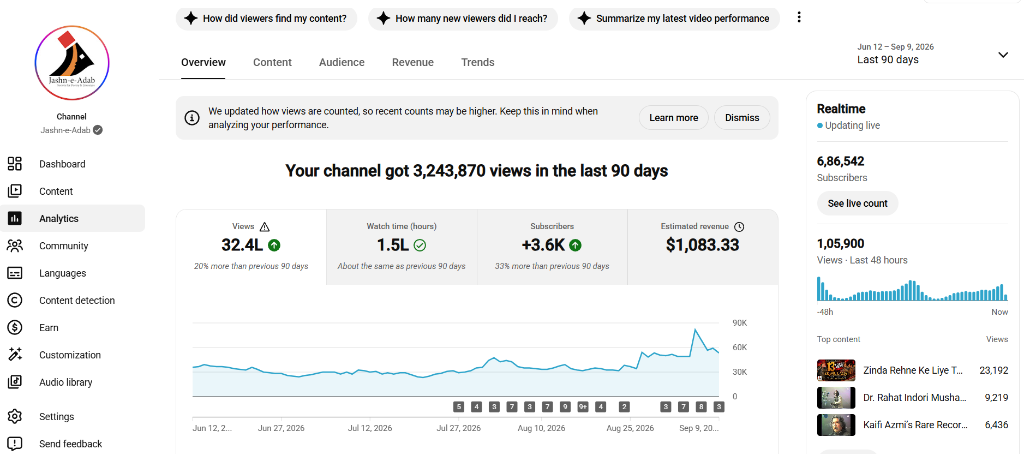Click the realtime 48-hour bar chart
This screenshot has width=1024, height=454.
point(912,287)
